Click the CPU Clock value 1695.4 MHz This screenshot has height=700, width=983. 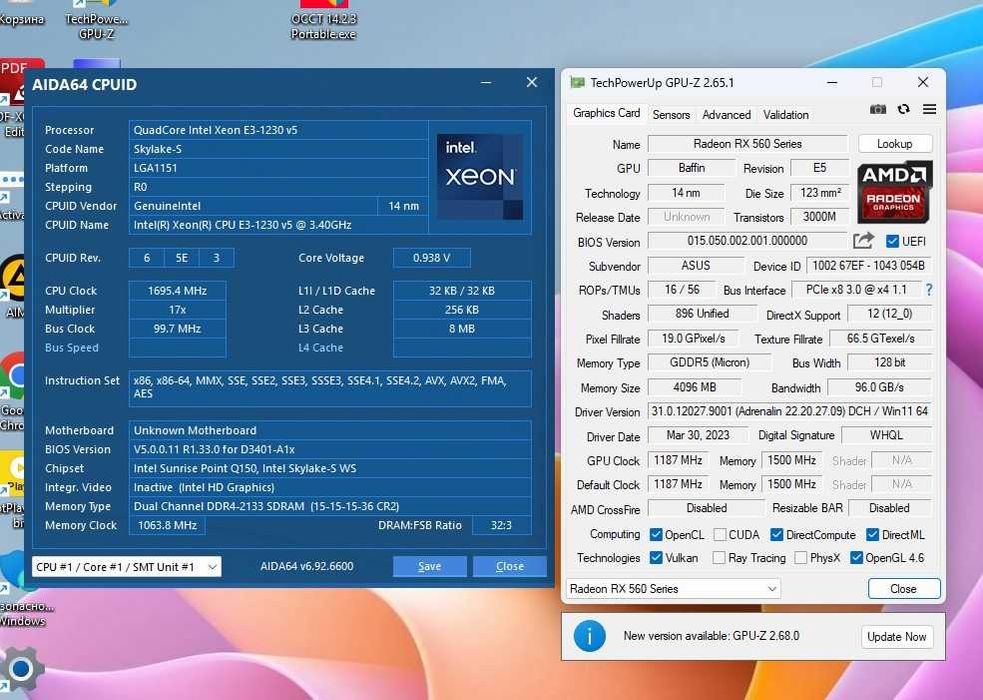click(177, 291)
